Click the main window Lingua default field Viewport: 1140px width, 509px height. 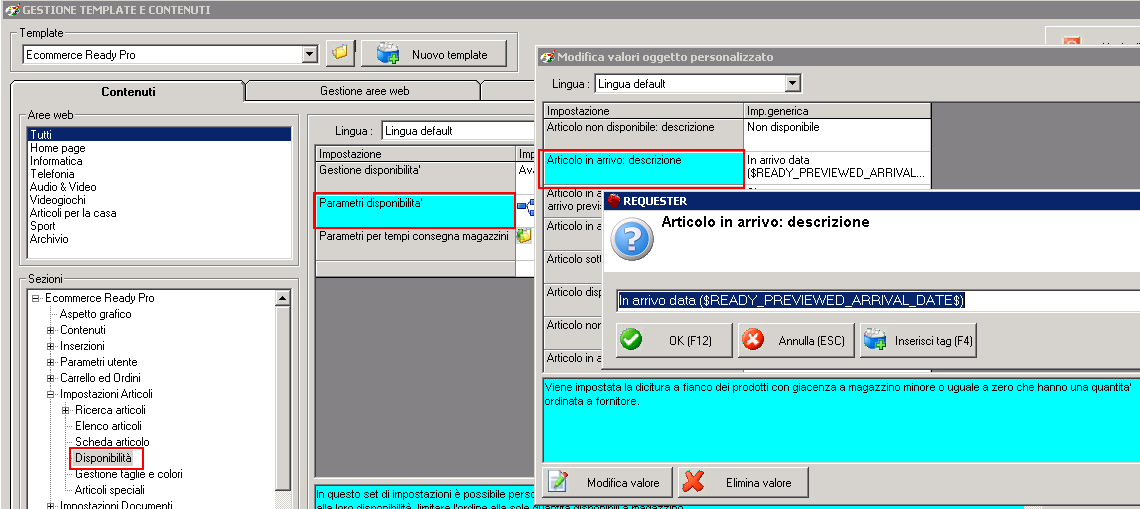pyautogui.click(x=458, y=131)
